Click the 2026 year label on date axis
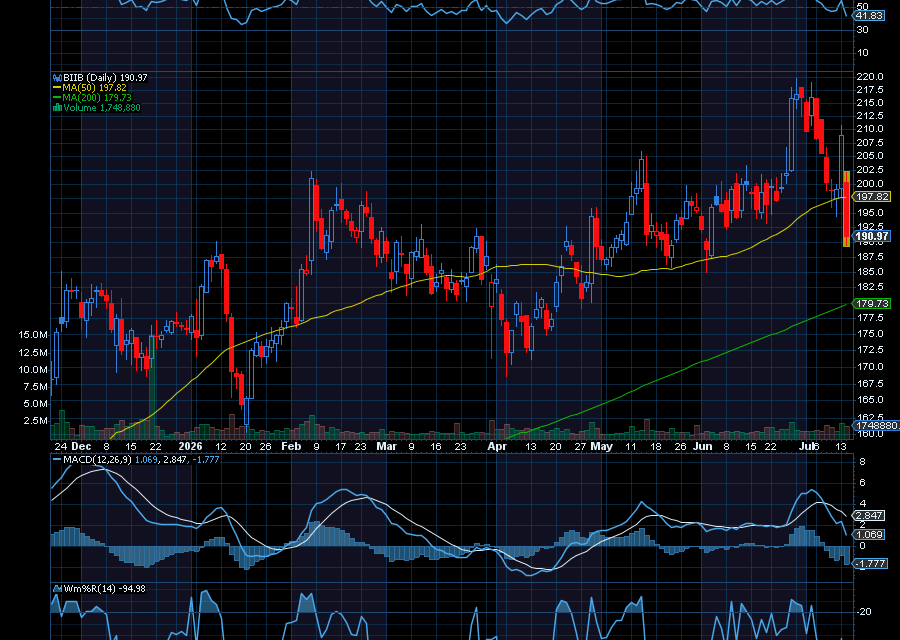 [x=190, y=447]
